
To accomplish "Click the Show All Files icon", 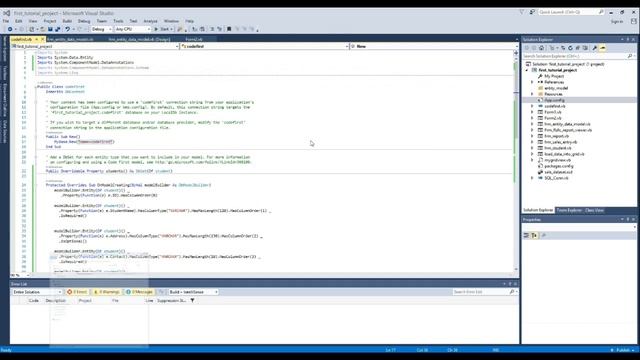I will click(585, 48).
